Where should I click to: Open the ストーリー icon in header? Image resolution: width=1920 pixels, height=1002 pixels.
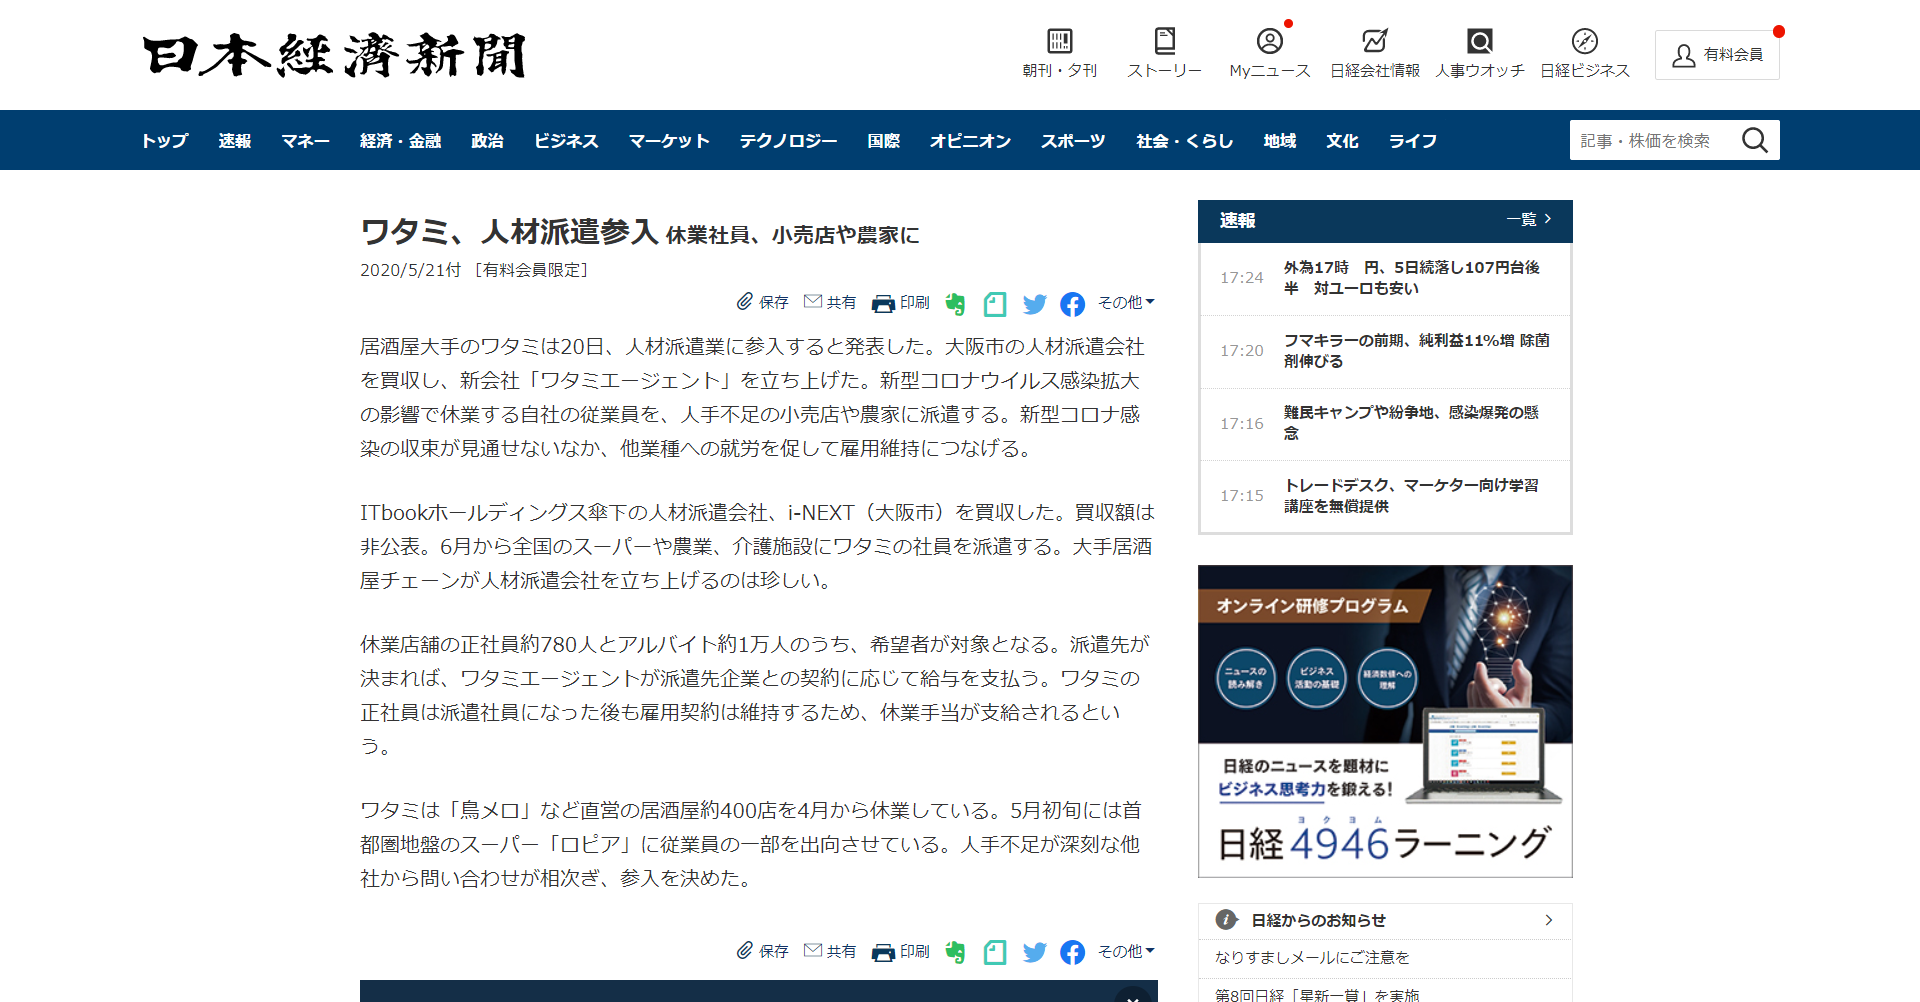pos(1164,41)
